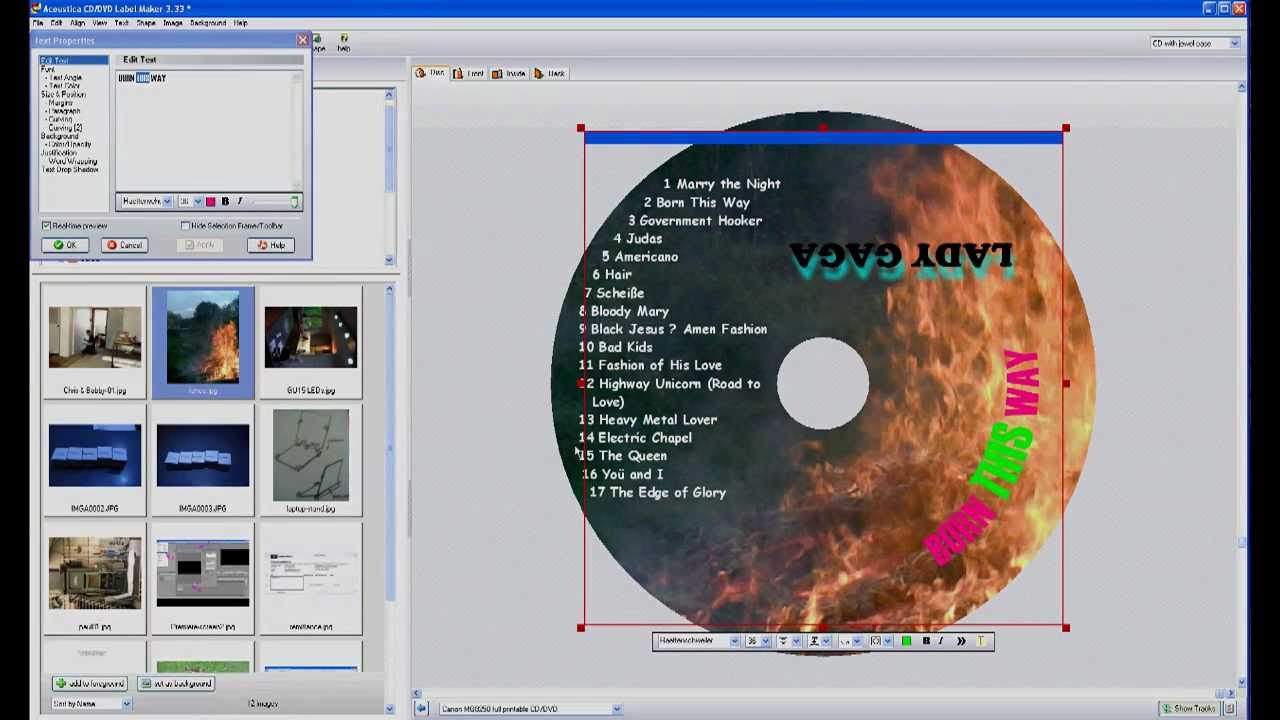Click the slider handle in the Text Properties toolbar
Image resolution: width=1280 pixels, height=720 pixels.
[x=294, y=201]
